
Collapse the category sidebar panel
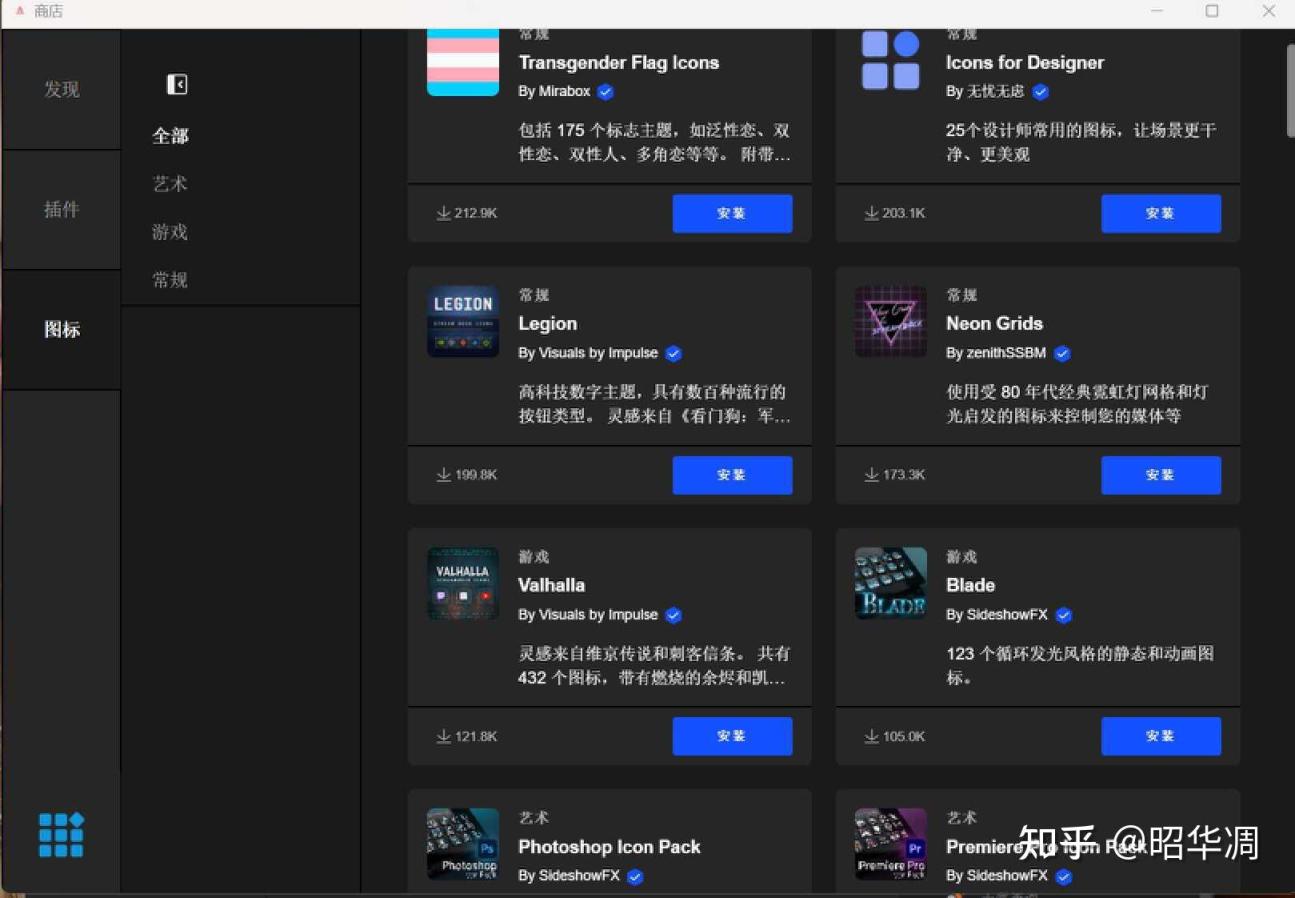click(x=177, y=84)
